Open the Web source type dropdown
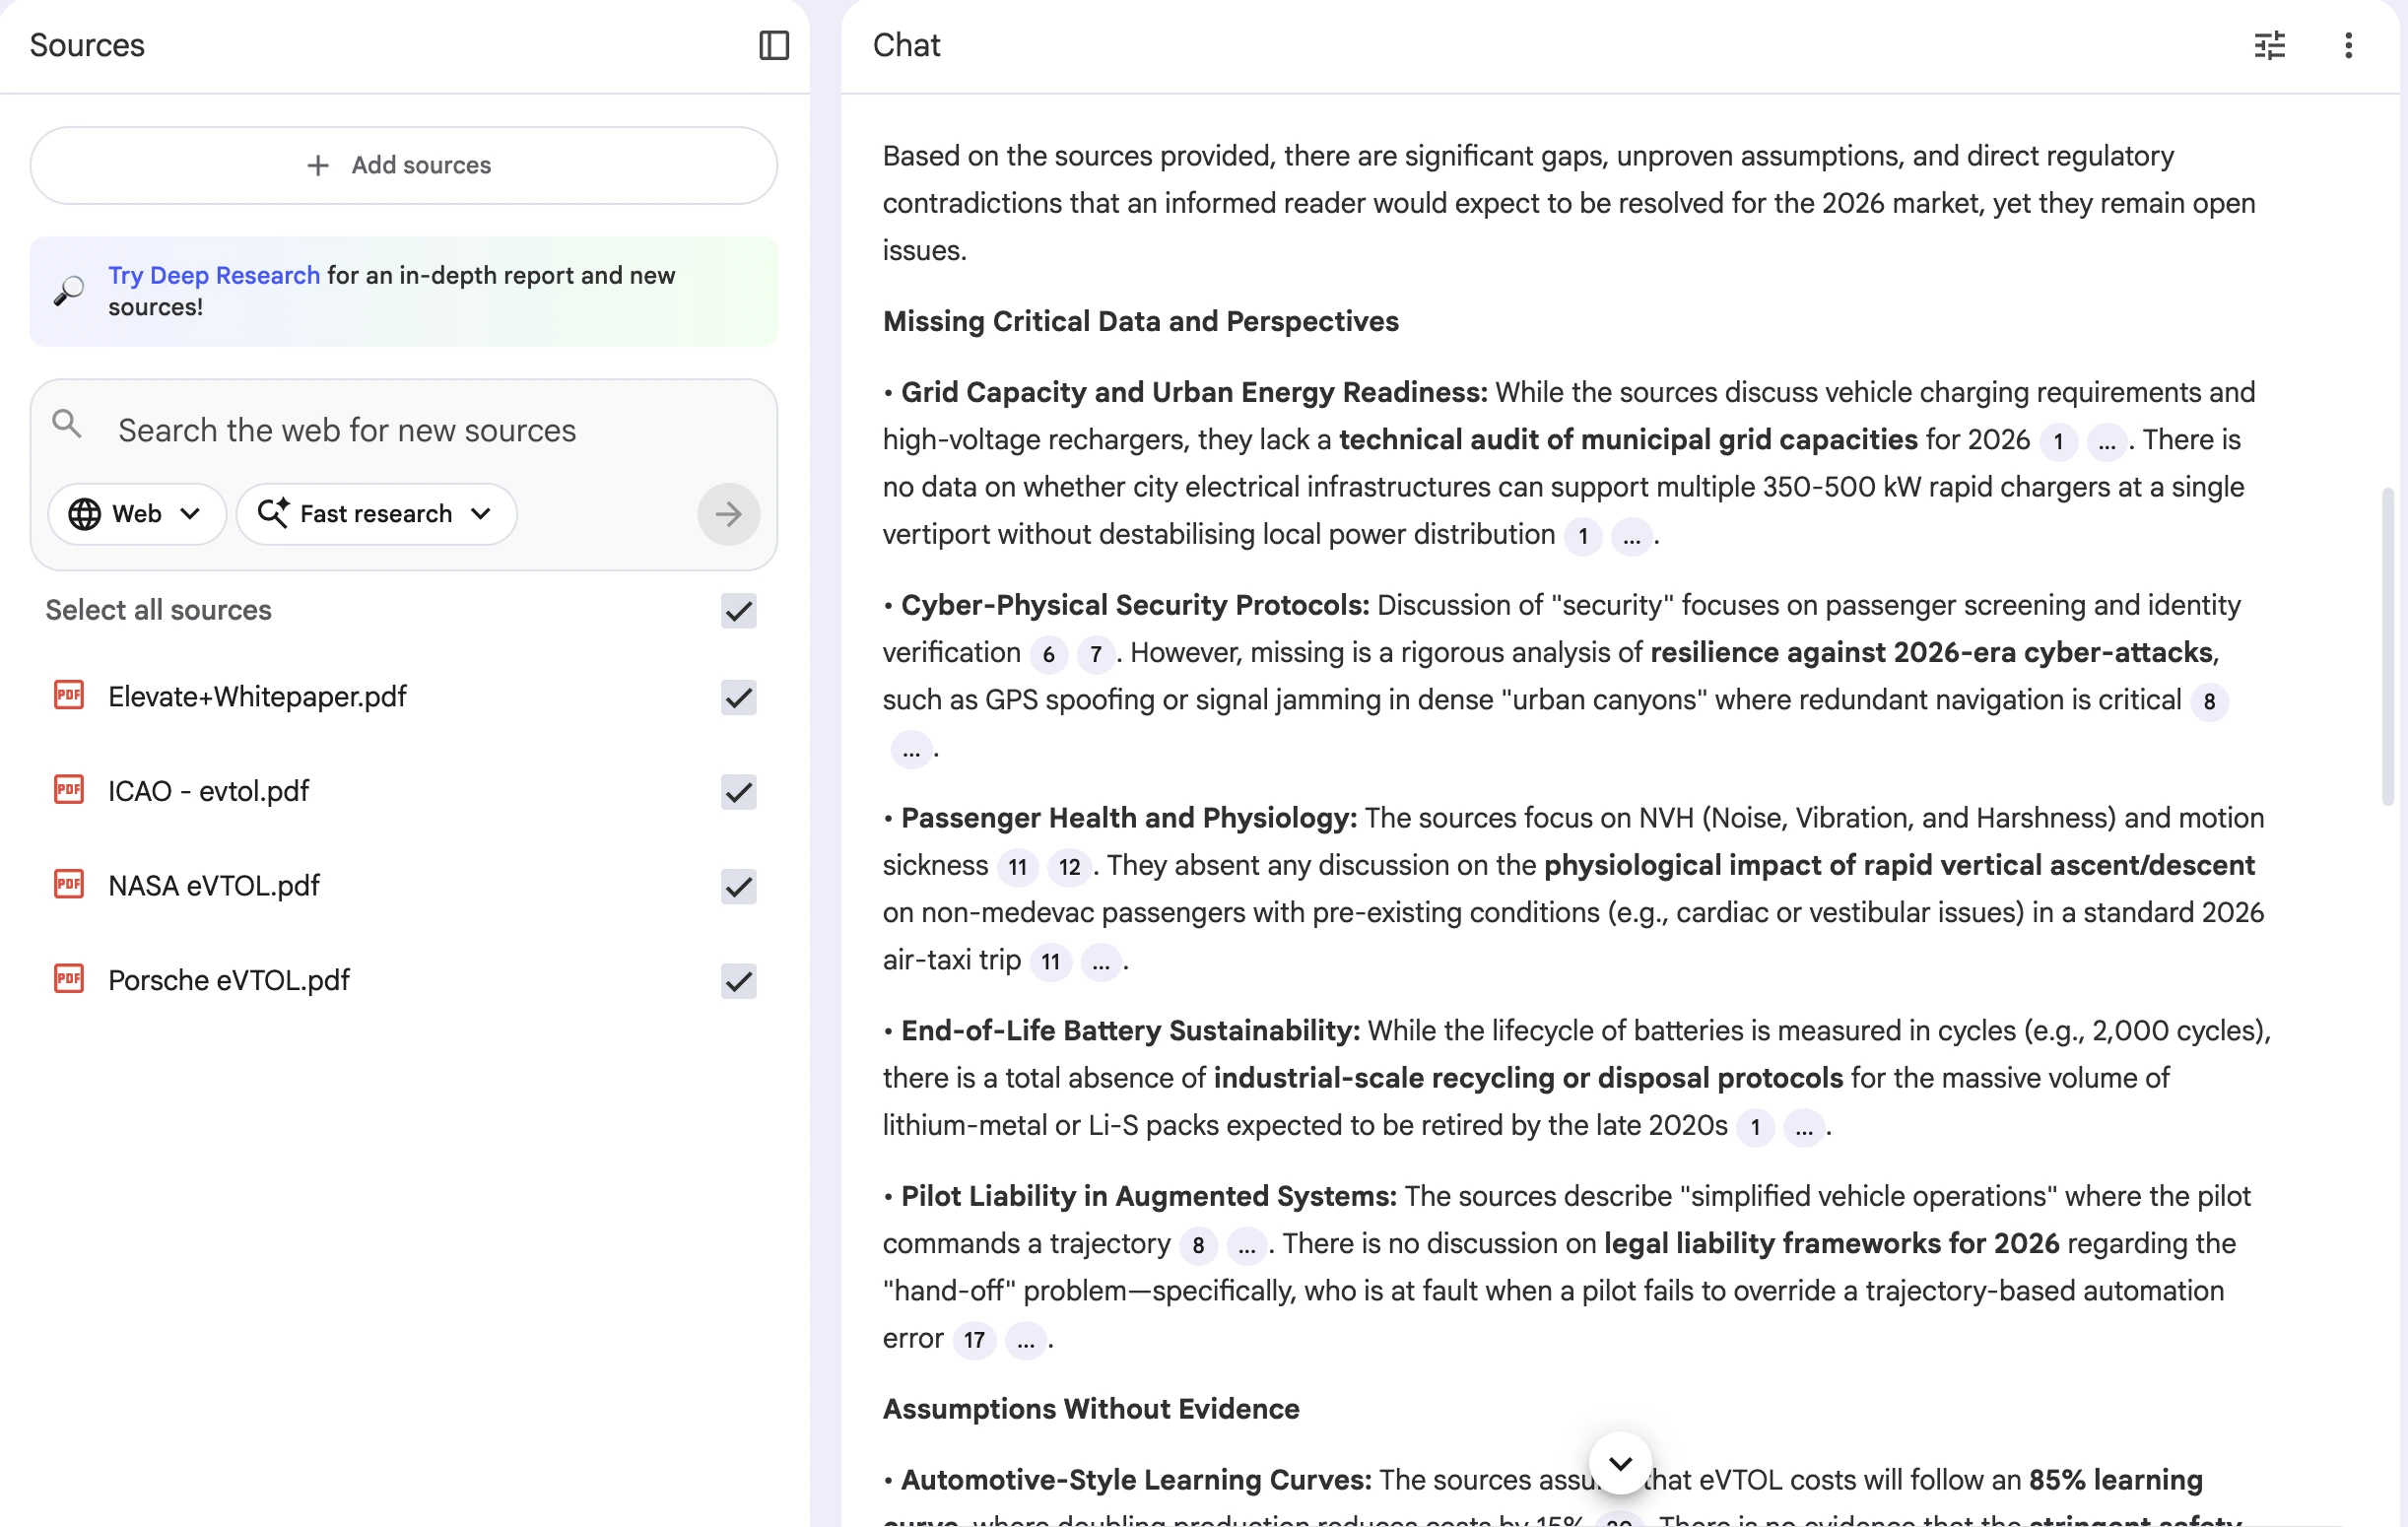The width and height of the screenshot is (2408, 1527). (136, 514)
